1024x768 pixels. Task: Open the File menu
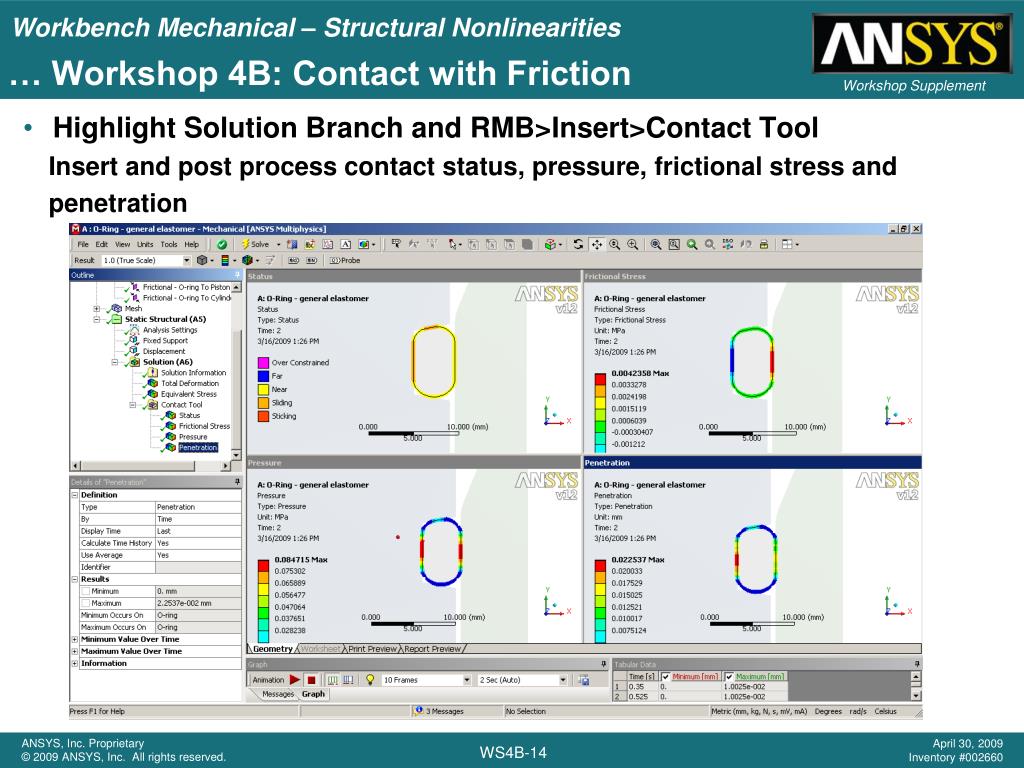click(x=83, y=244)
